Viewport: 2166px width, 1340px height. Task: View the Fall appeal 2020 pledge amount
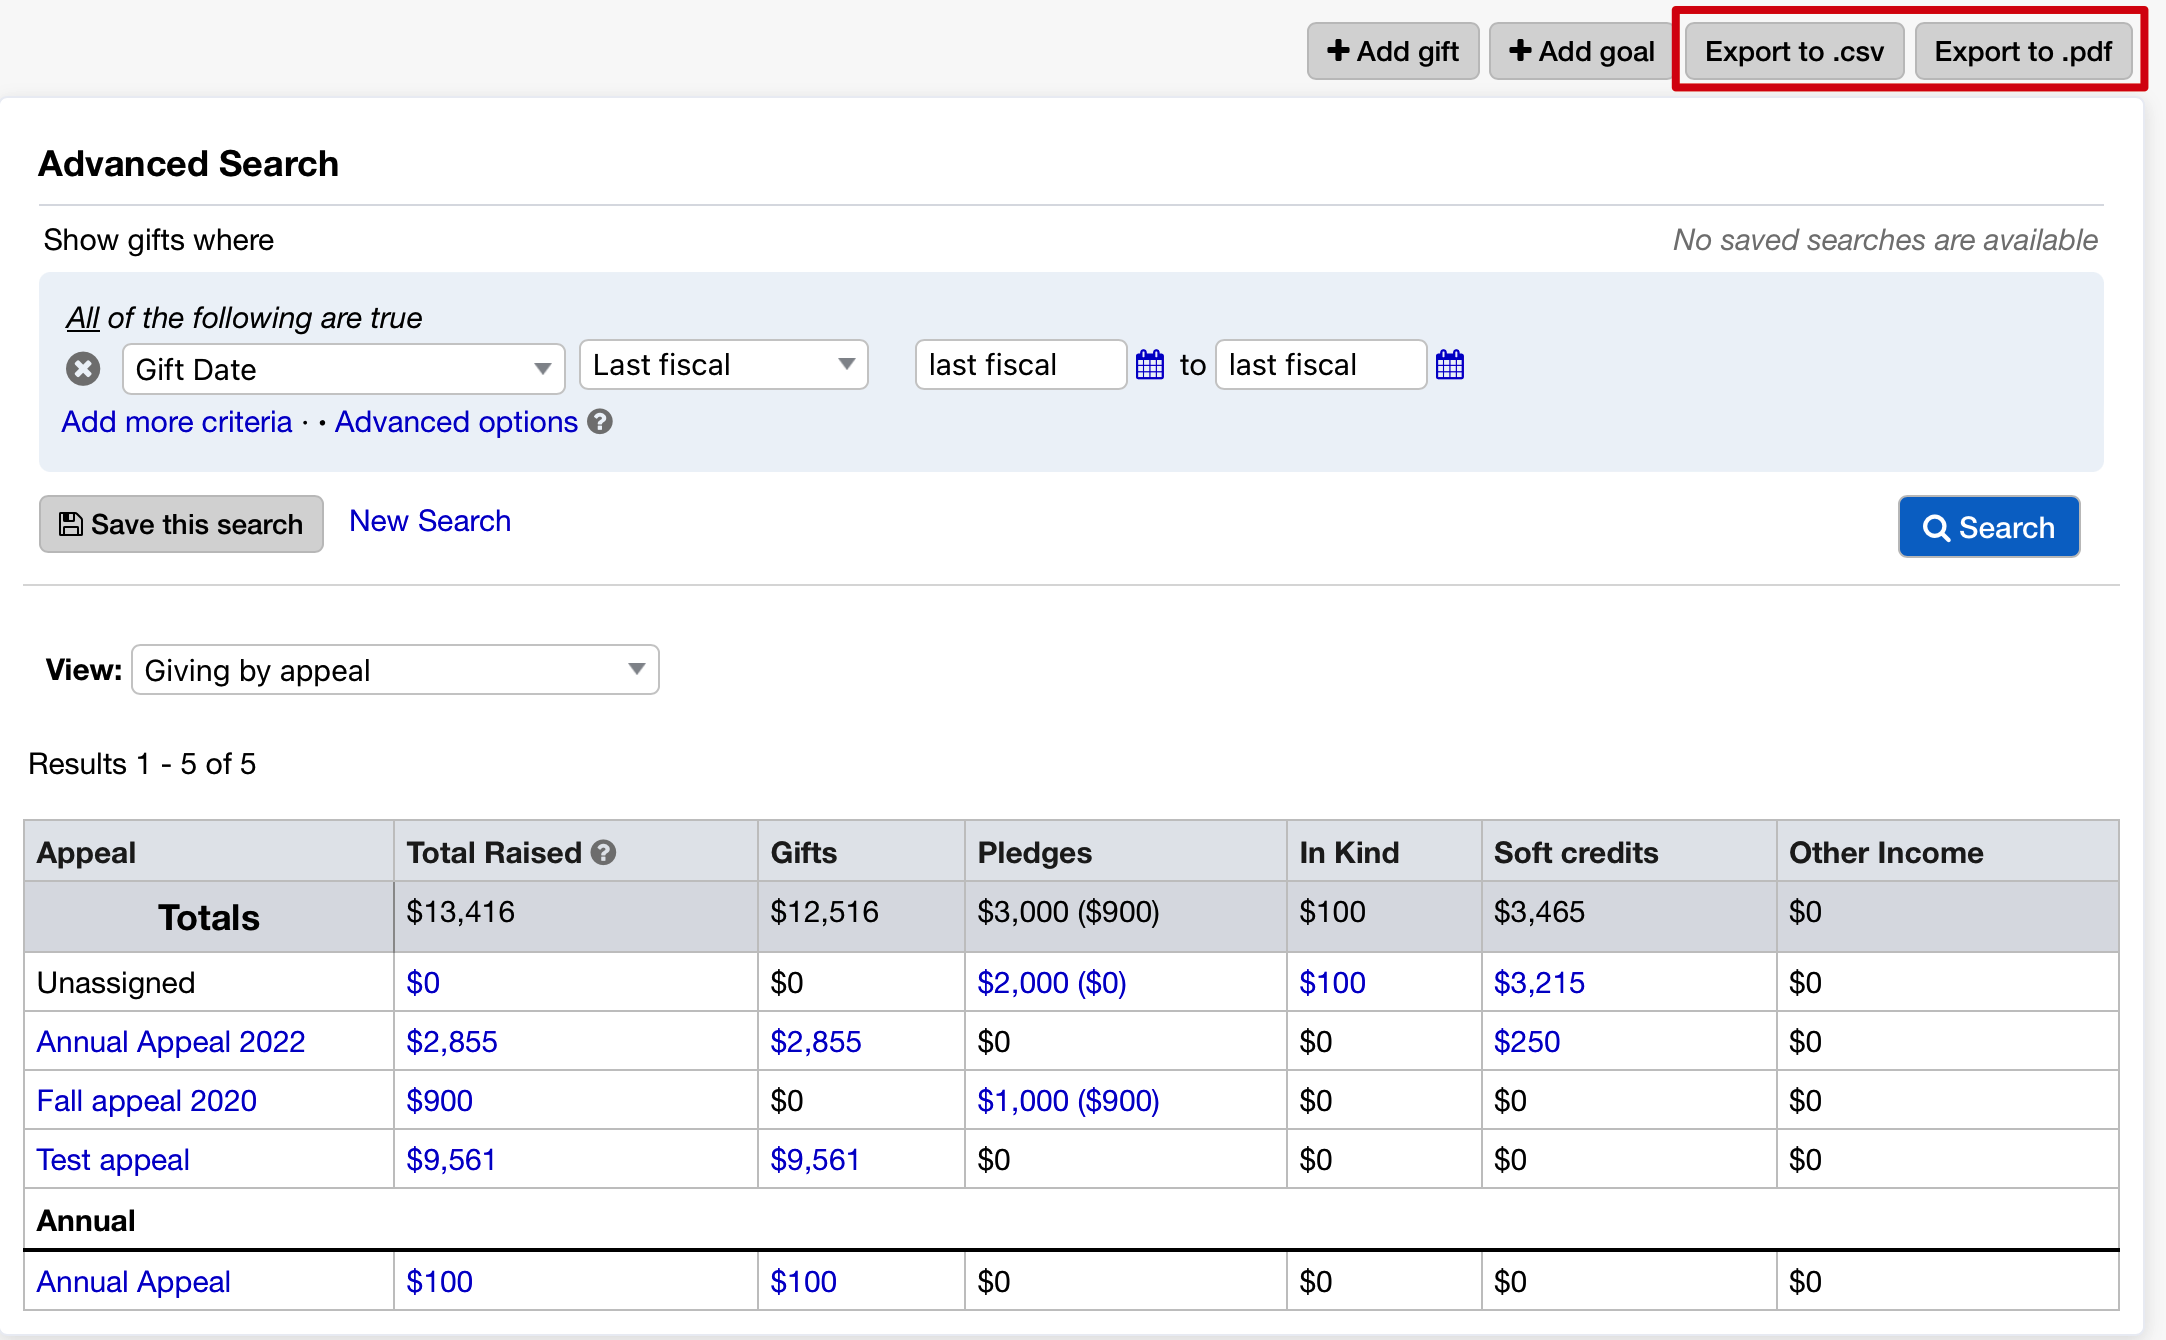(x=1066, y=1100)
